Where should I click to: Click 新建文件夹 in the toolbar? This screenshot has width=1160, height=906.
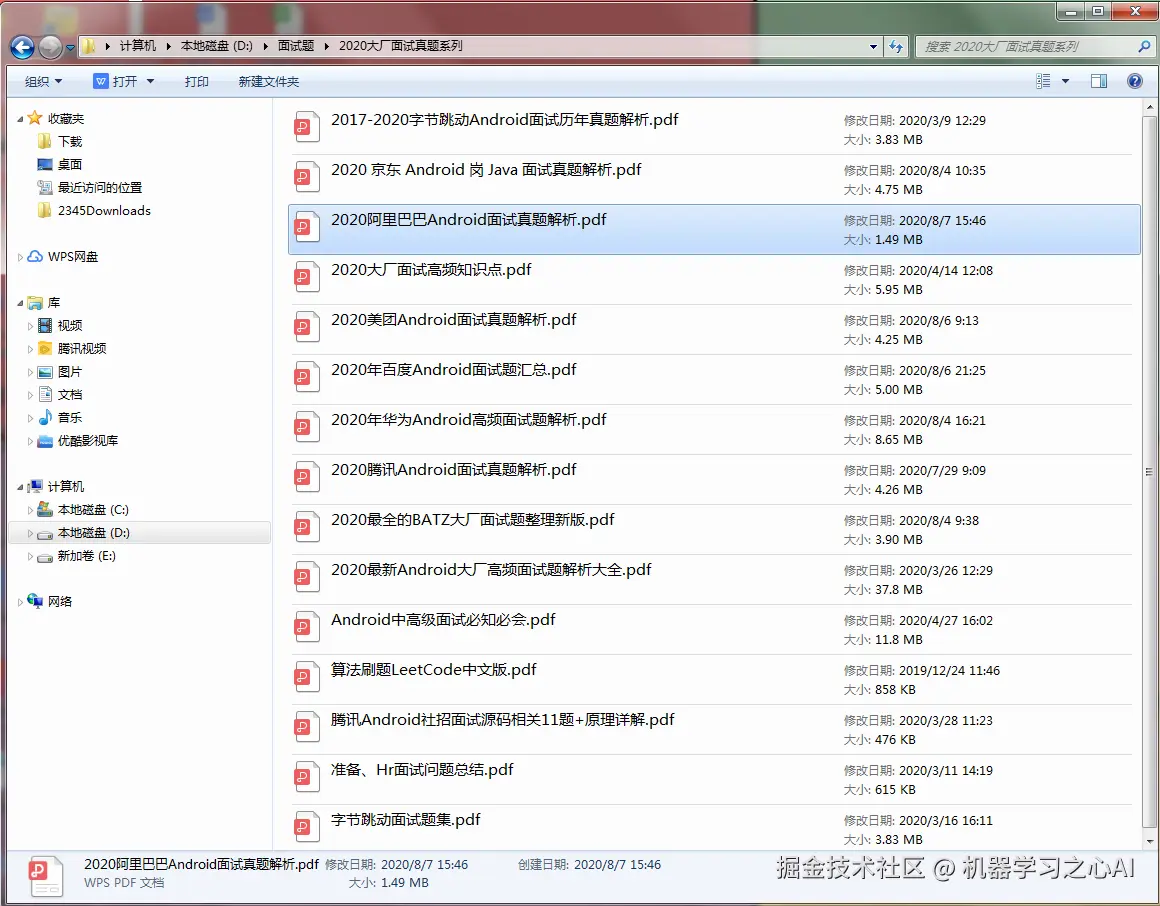pyautogui.click(x=269, y=81)
